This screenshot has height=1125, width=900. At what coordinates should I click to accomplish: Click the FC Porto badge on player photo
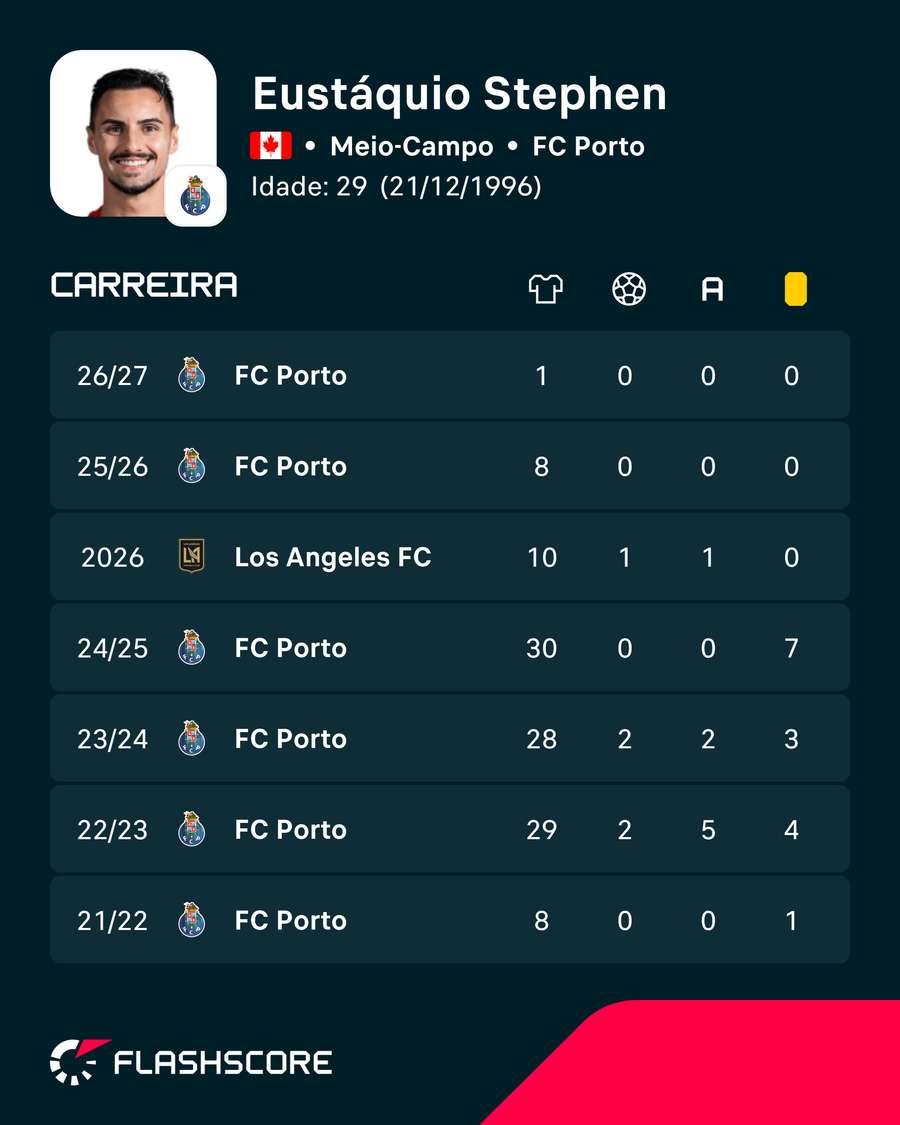(195, 196)
